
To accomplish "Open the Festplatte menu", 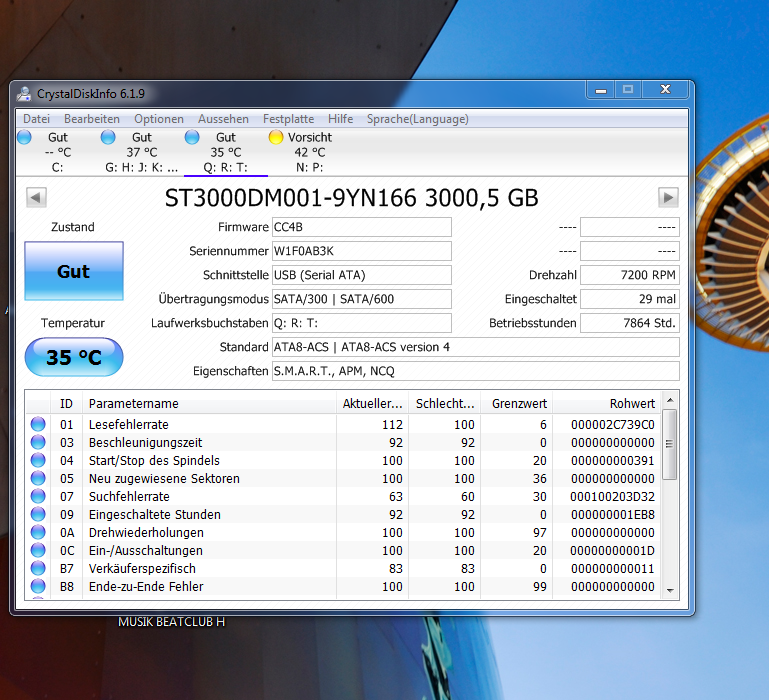I will click(x=288, y=119).
